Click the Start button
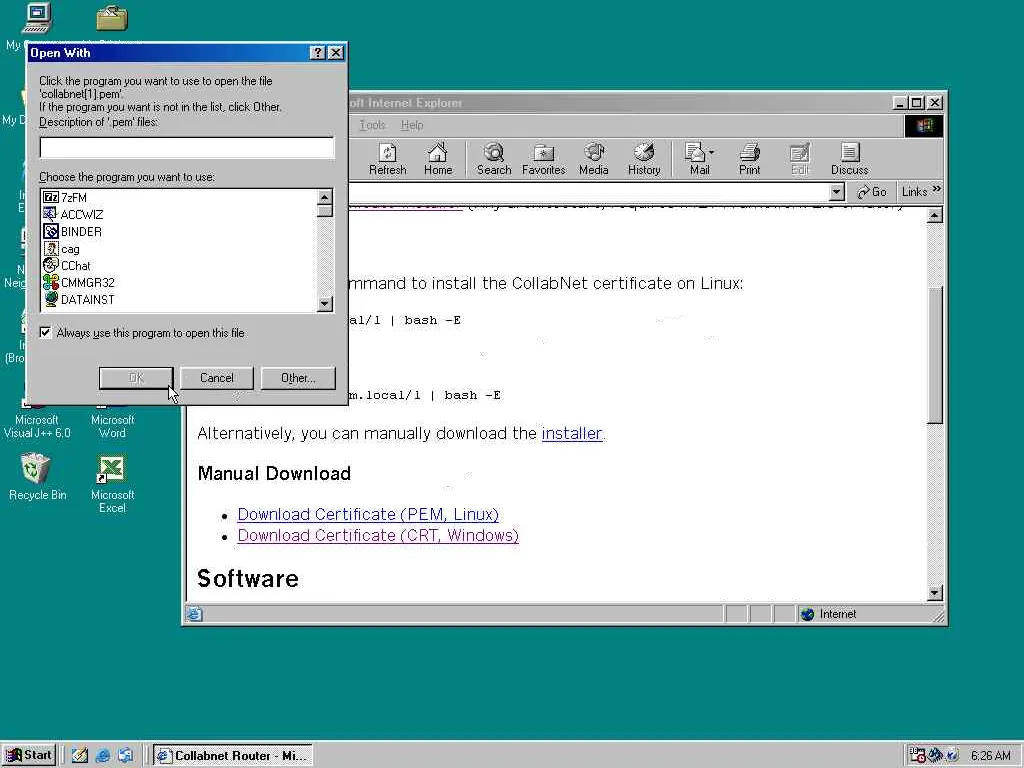 [x=30, y=755]
